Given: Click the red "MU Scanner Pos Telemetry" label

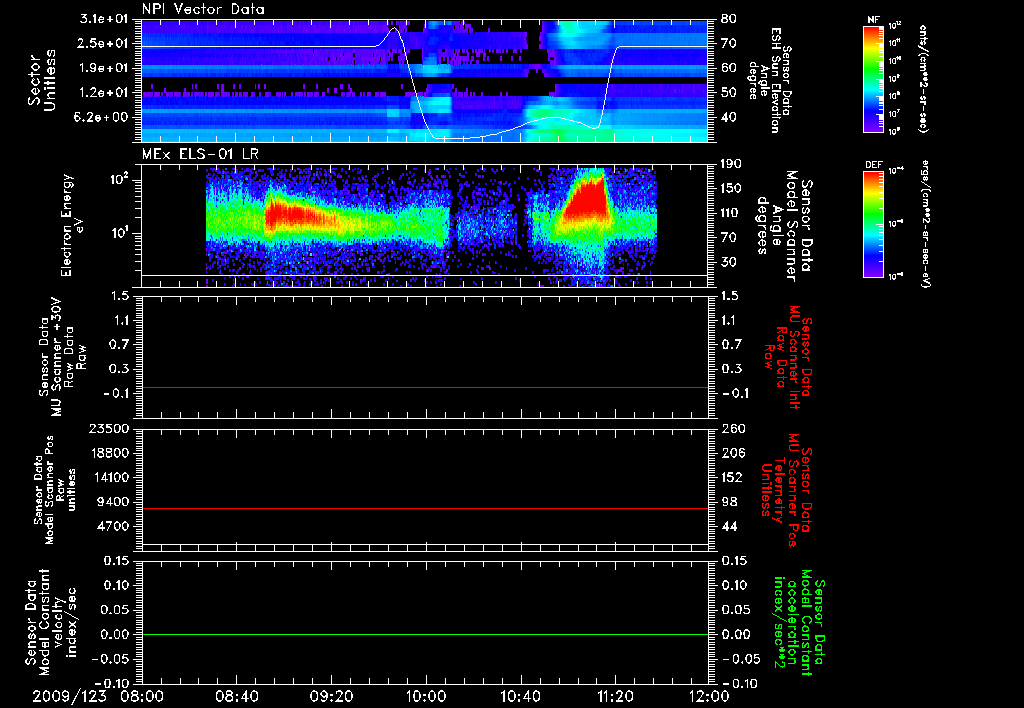Looking at the screenshot, I should click(788, 490).
